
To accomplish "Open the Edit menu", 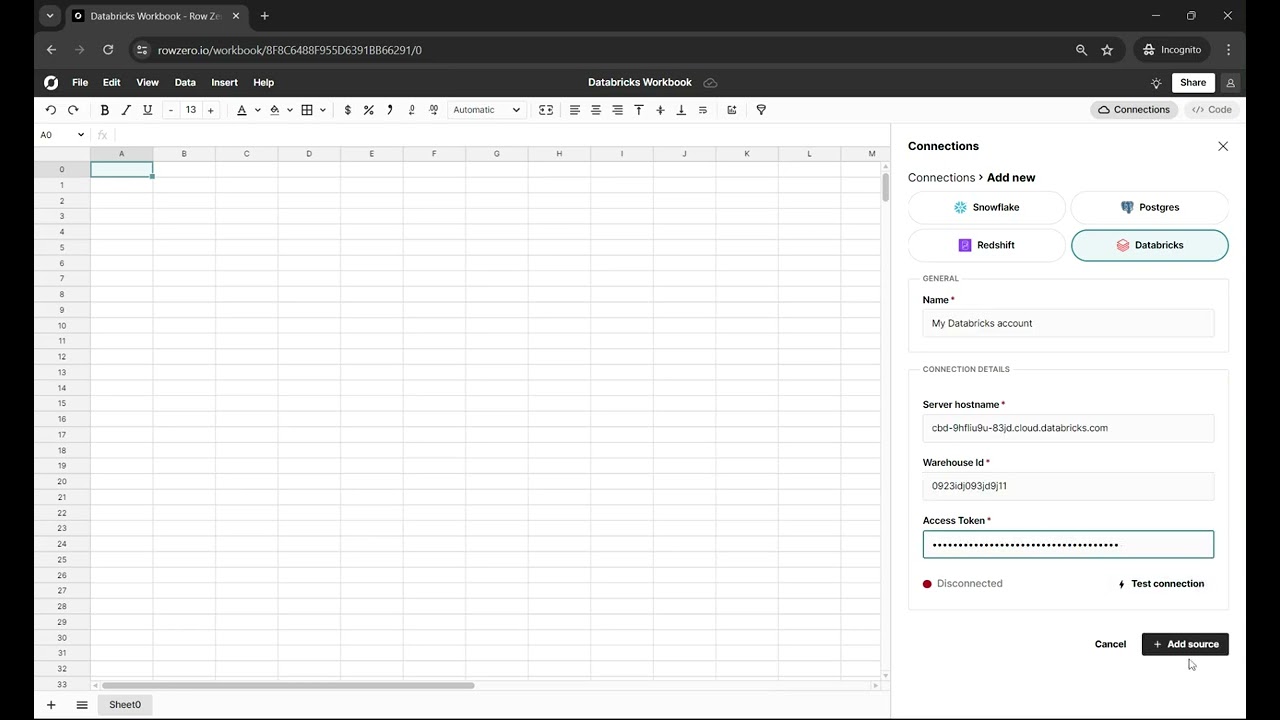I will point(112,83).
